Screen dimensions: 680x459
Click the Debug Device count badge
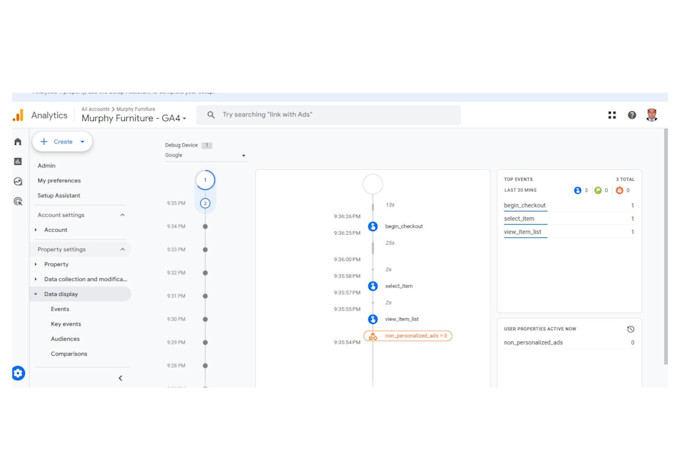click(207, 145)
